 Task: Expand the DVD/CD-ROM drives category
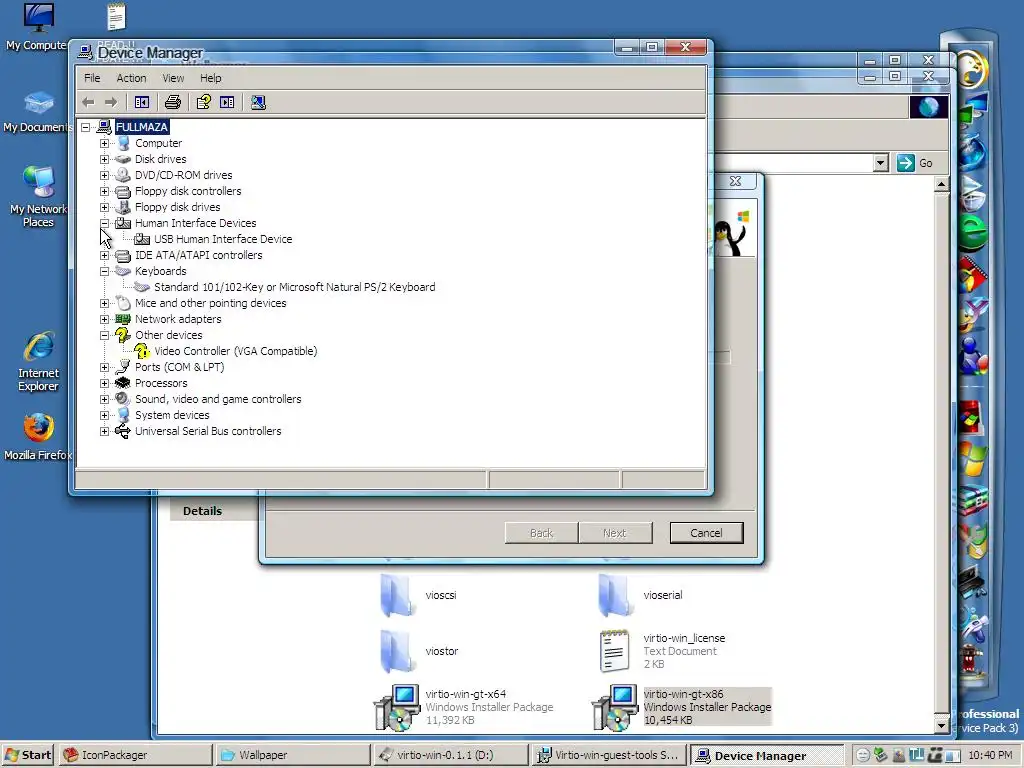pos(104,175)
